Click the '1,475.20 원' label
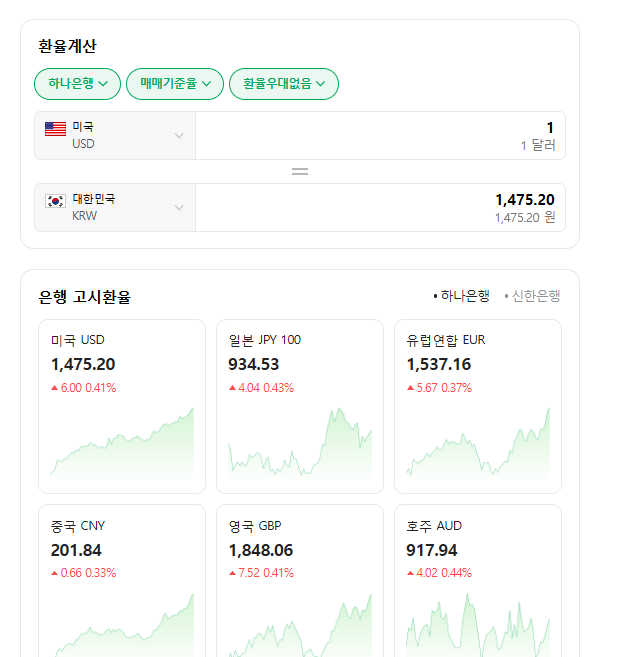This screenshot has width=623, height=657. click(x=525, y=217)
